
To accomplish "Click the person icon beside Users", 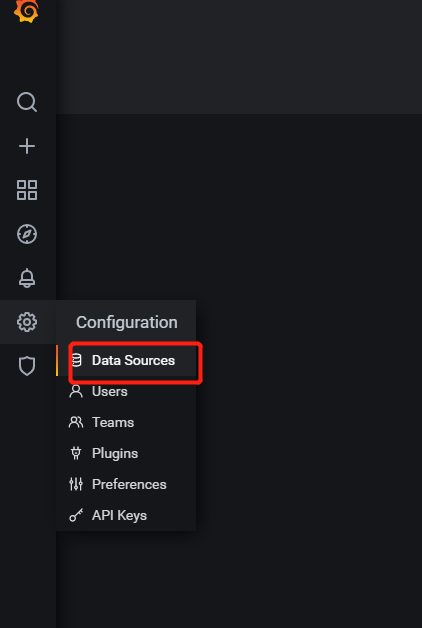I will (76, 391).
